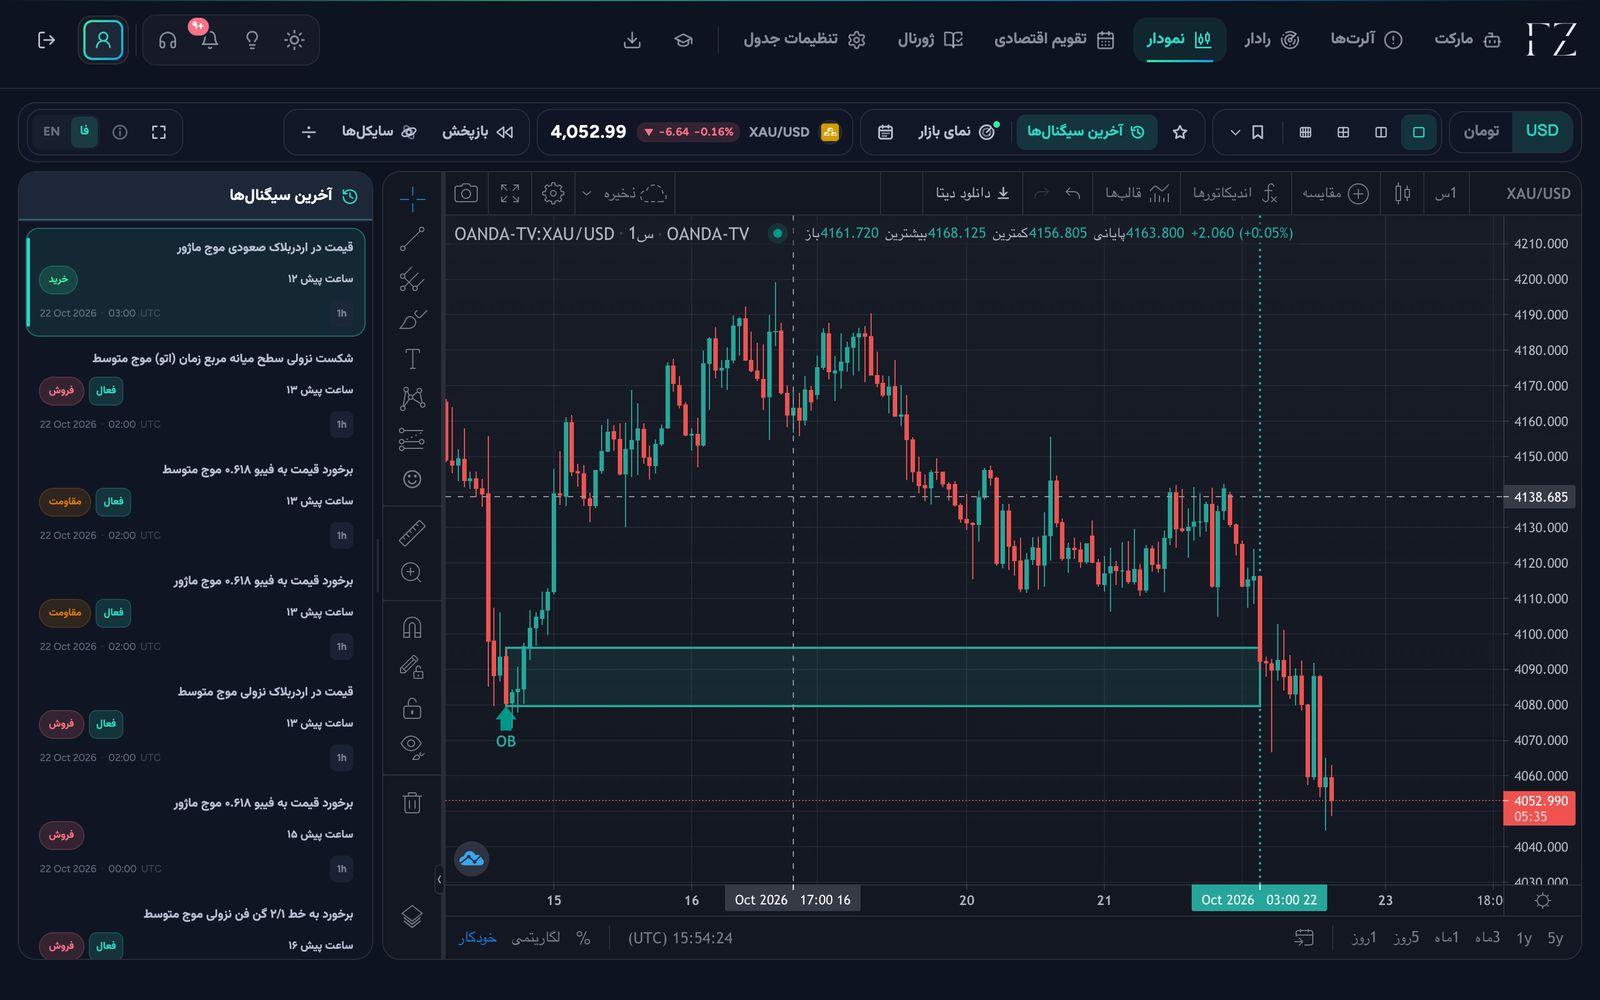Screen dimensions: 1600x1000
Task: Open the نمای بازار button
Action: tap(957, 132)
